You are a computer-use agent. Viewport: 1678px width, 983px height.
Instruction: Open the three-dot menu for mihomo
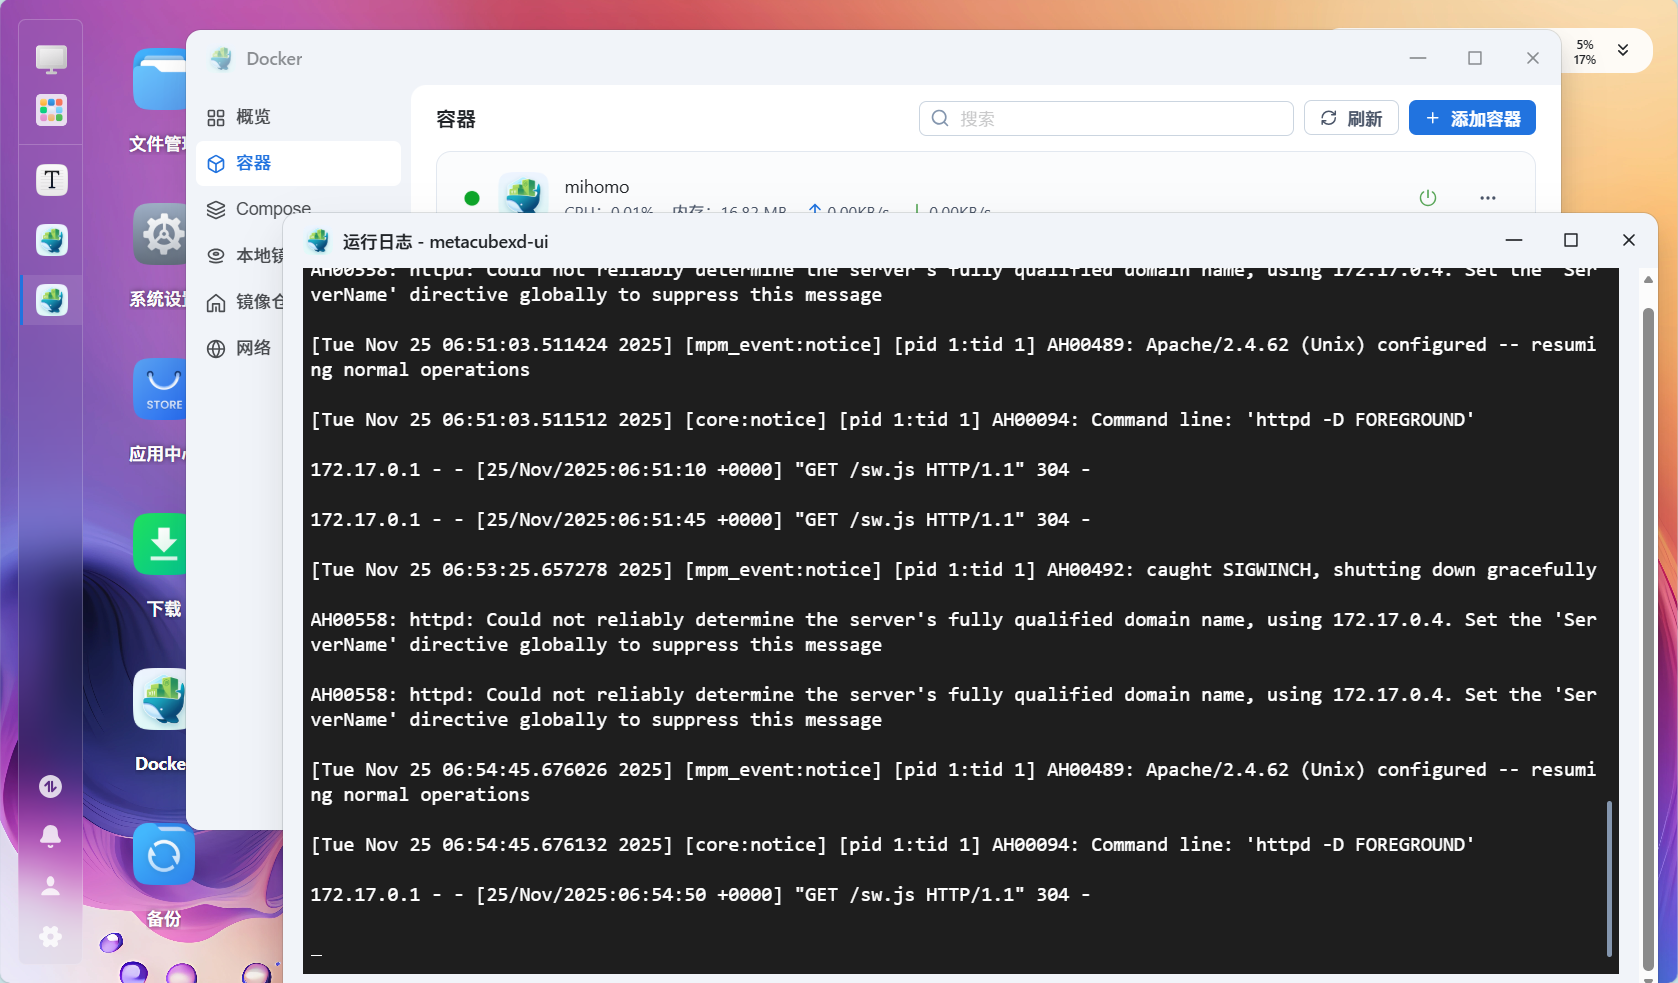(1488, 198)
